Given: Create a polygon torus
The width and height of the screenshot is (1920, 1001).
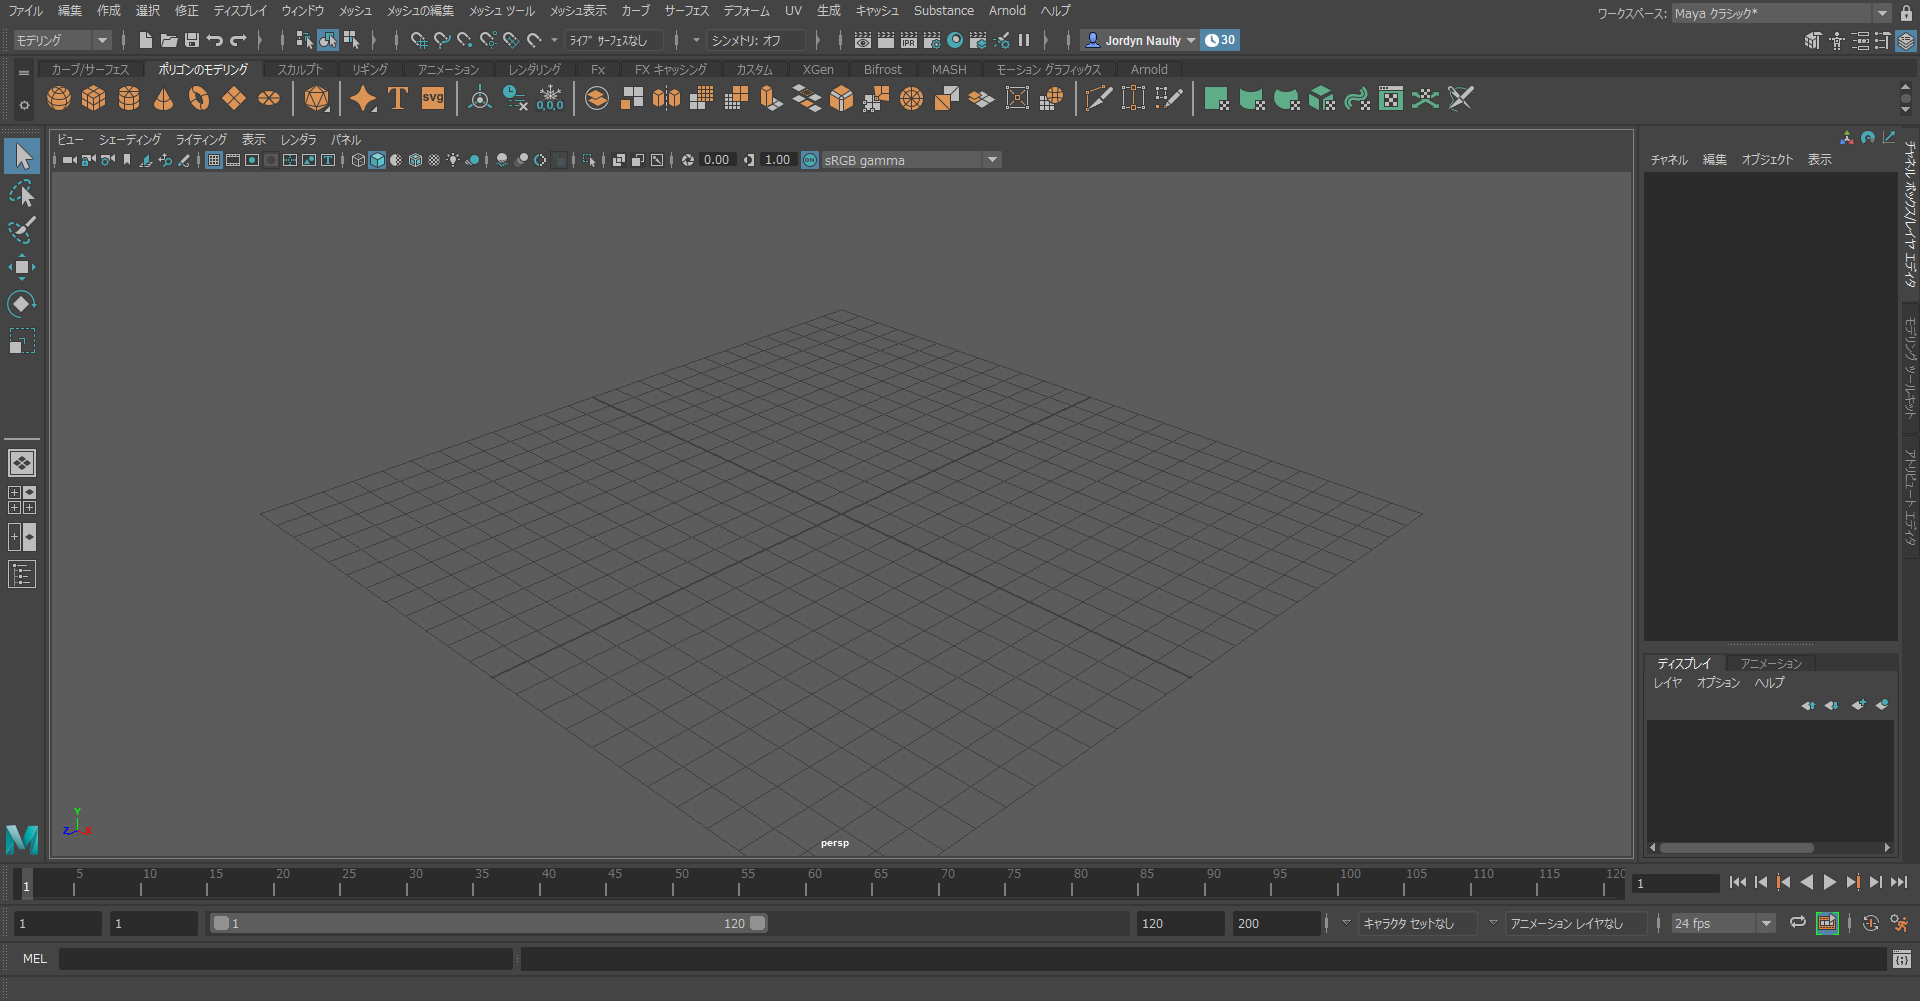Looking at the screenshot, I should click(x=198, y=98).
